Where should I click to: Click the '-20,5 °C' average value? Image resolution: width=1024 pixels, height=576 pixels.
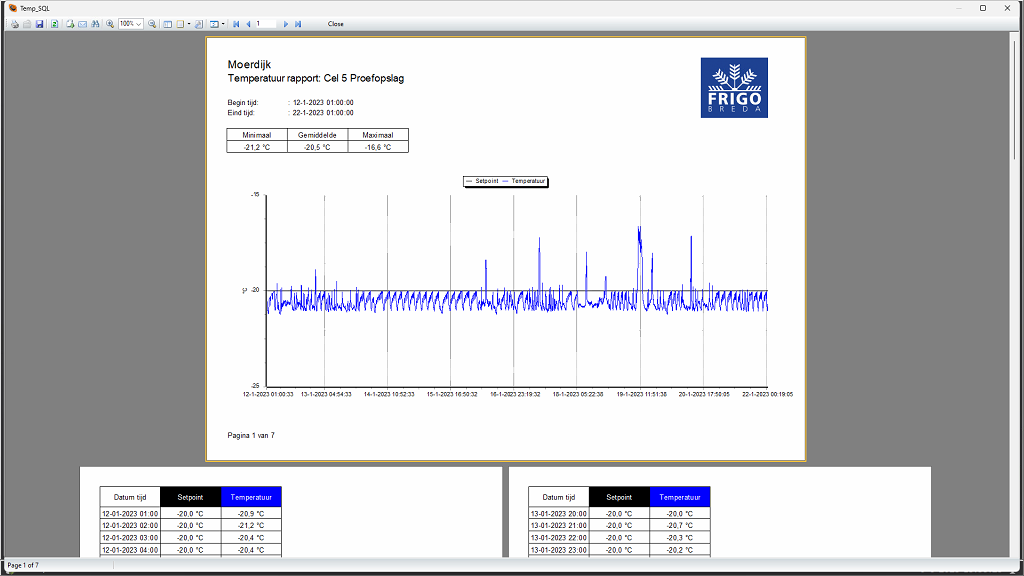[x=317, y=148]
